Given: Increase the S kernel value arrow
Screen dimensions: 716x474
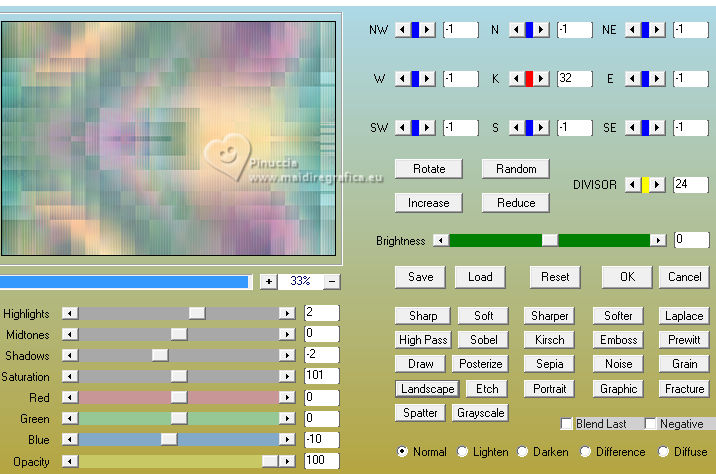Looking at the screenshot, I should tap(541, 127).
